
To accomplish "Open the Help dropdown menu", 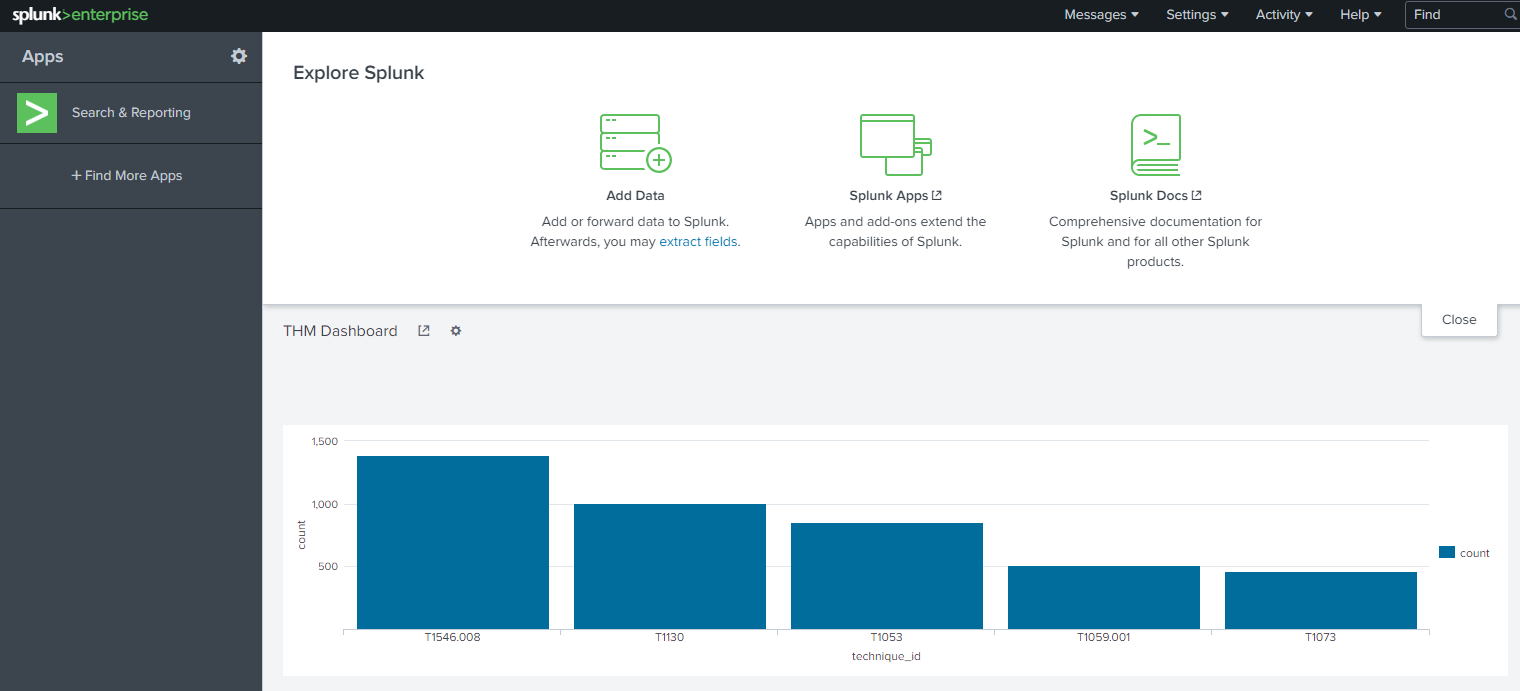I will click(x=1360, y=15).
